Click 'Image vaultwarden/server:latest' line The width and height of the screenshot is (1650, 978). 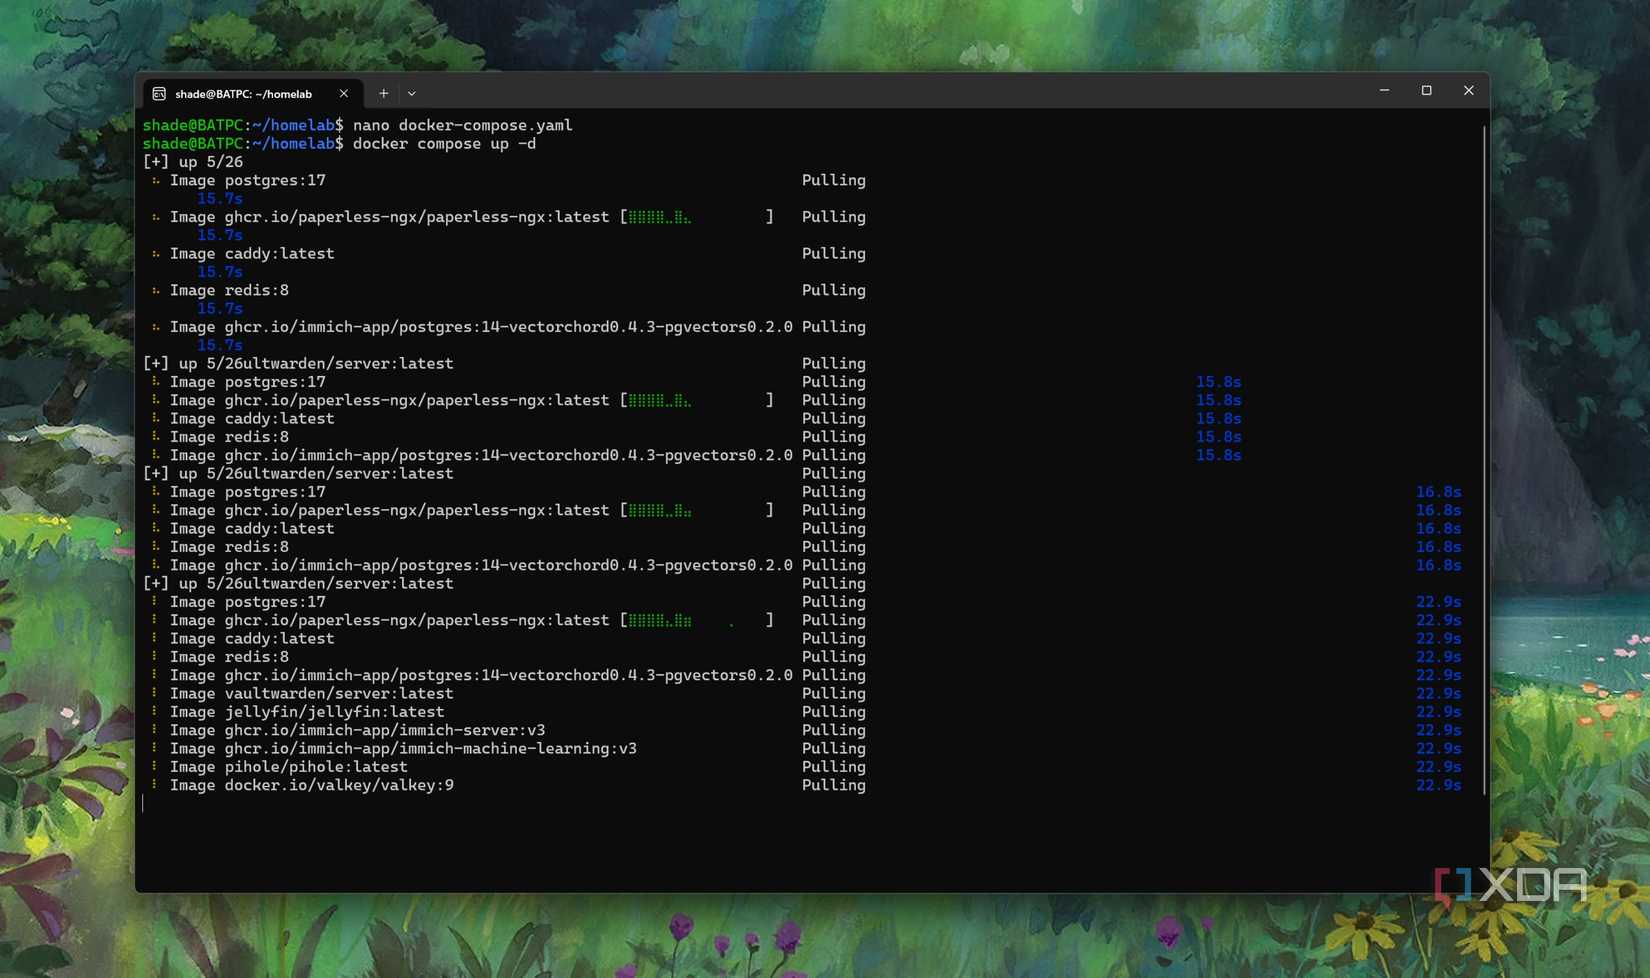(x=311, y=693)
